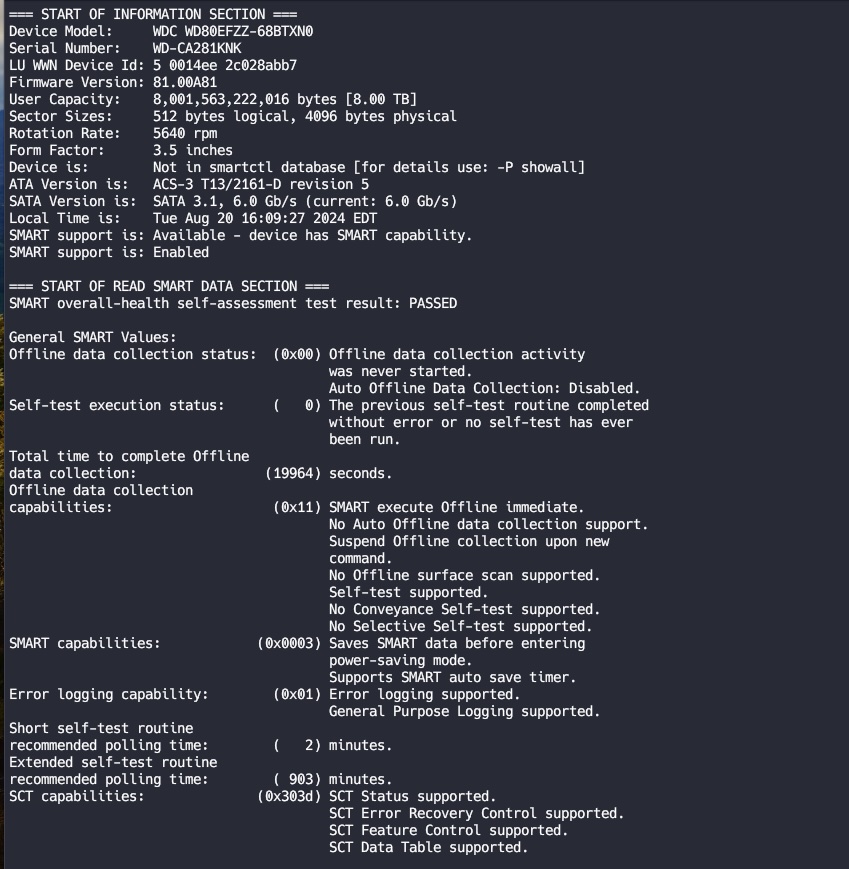
Task: Click the General SMART Values label
Action: tap(92, 337)
